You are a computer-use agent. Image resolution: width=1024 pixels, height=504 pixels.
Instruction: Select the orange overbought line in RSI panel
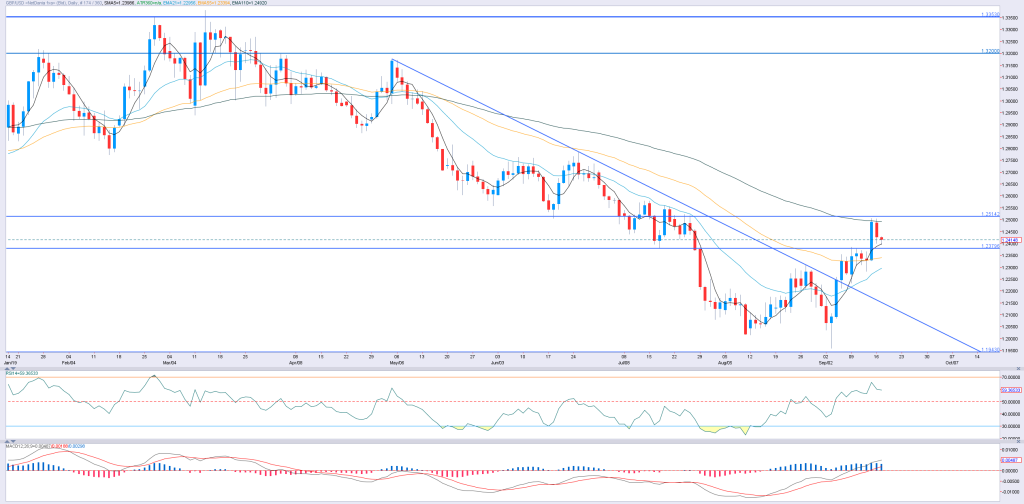503,377
